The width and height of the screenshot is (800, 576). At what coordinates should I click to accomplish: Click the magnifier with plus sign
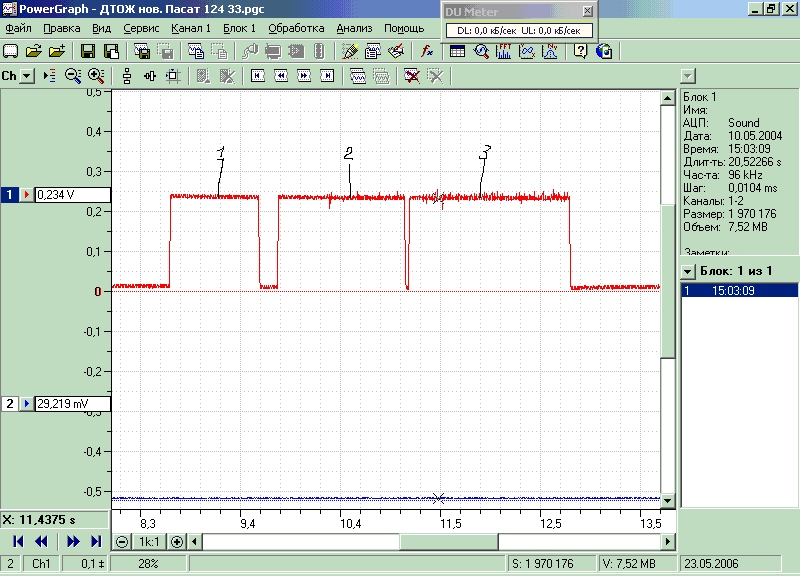(96, 76)
